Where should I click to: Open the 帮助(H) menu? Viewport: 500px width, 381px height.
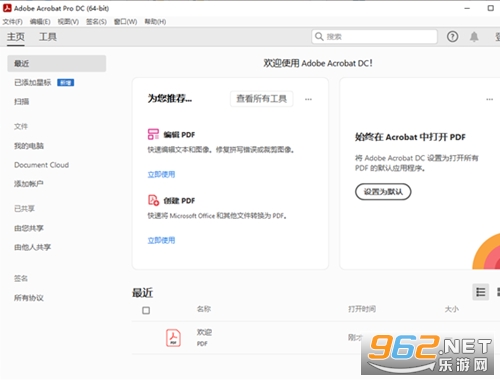point(155,22)
